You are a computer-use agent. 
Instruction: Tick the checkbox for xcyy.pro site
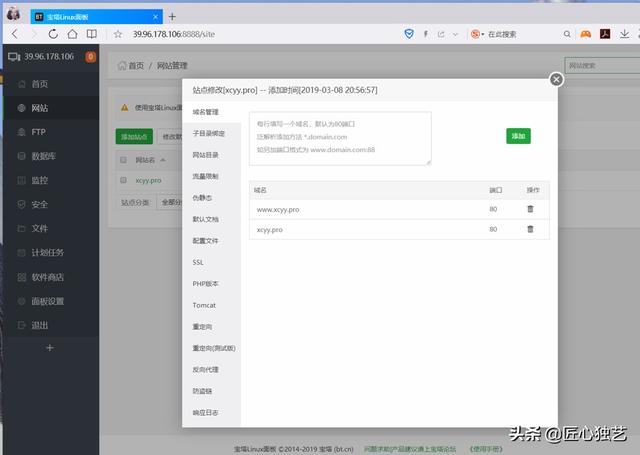[123, 180]
